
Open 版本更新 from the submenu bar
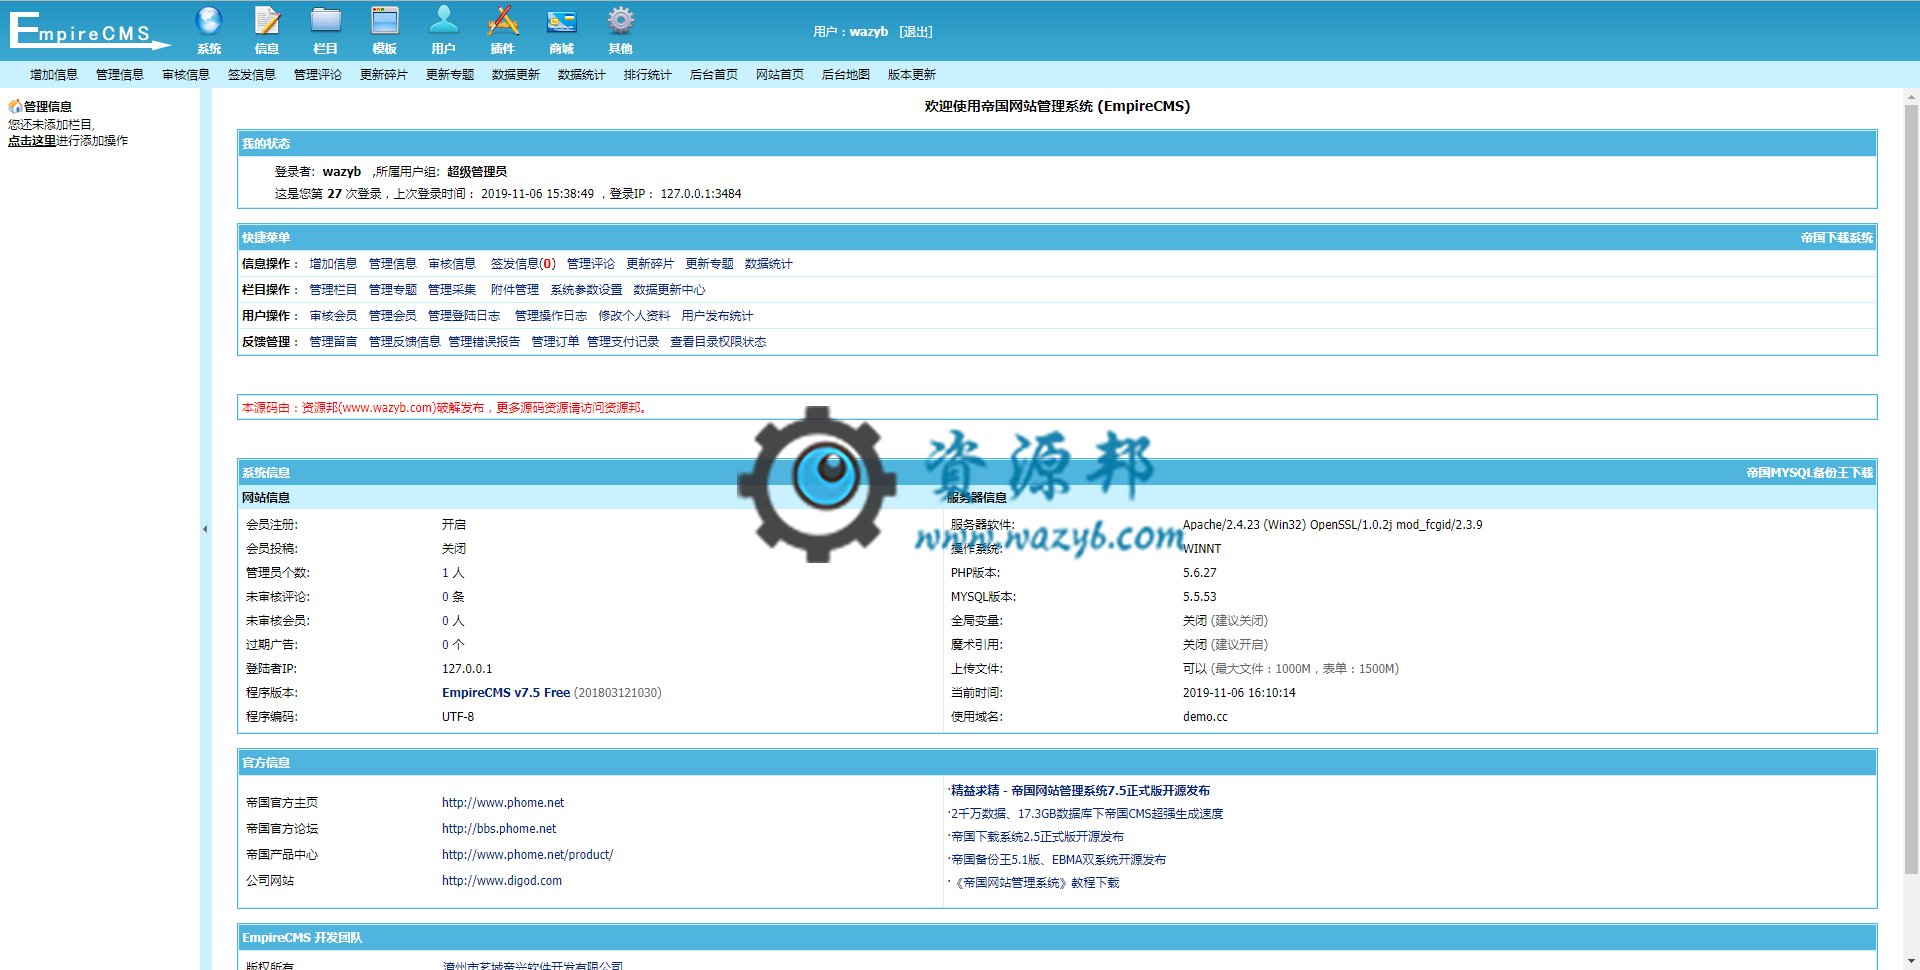(912, 75)
